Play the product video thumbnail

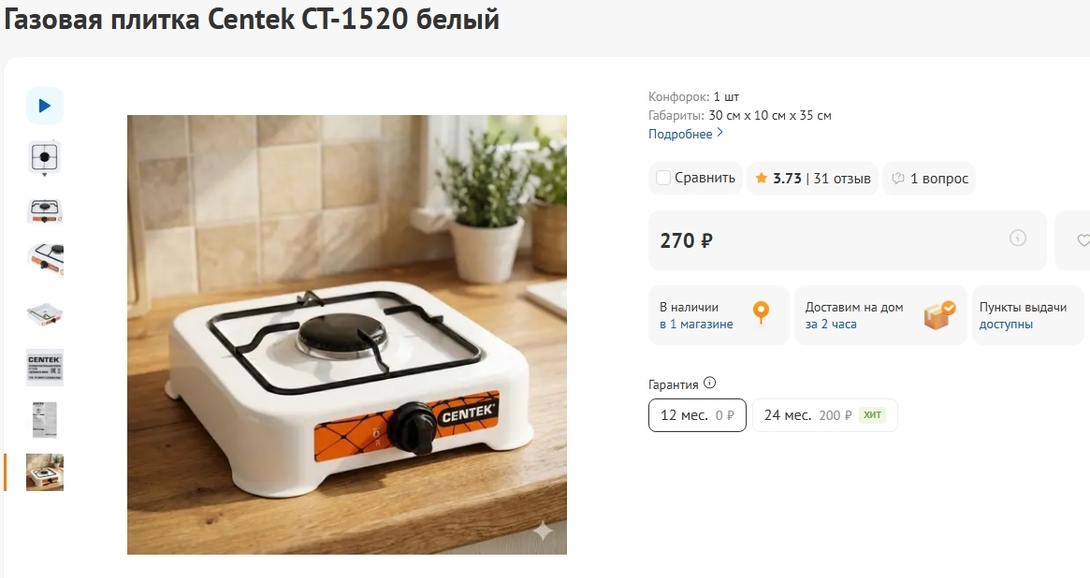(44, 106)
